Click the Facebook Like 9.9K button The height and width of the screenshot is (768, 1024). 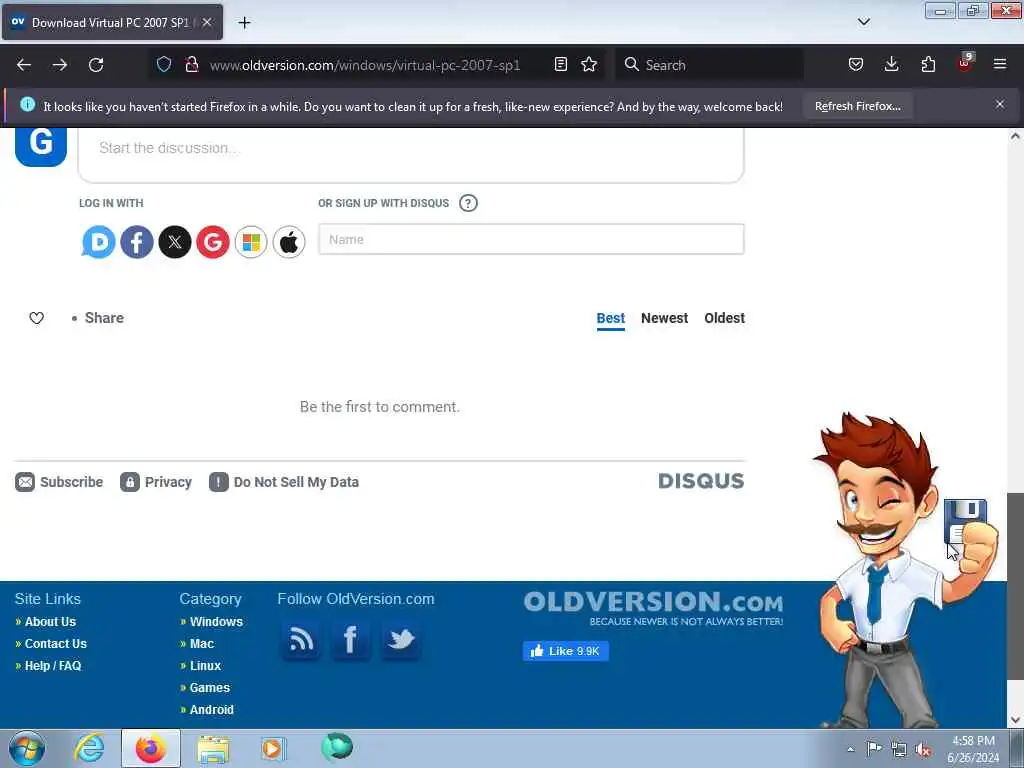point(566,651)
